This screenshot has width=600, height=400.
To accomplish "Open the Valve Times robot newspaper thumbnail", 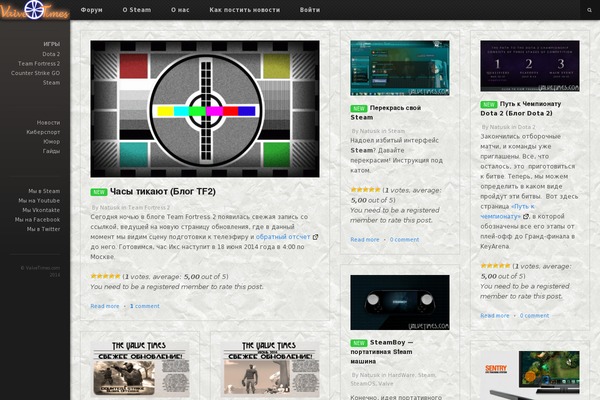I will (x=271, y=369).
